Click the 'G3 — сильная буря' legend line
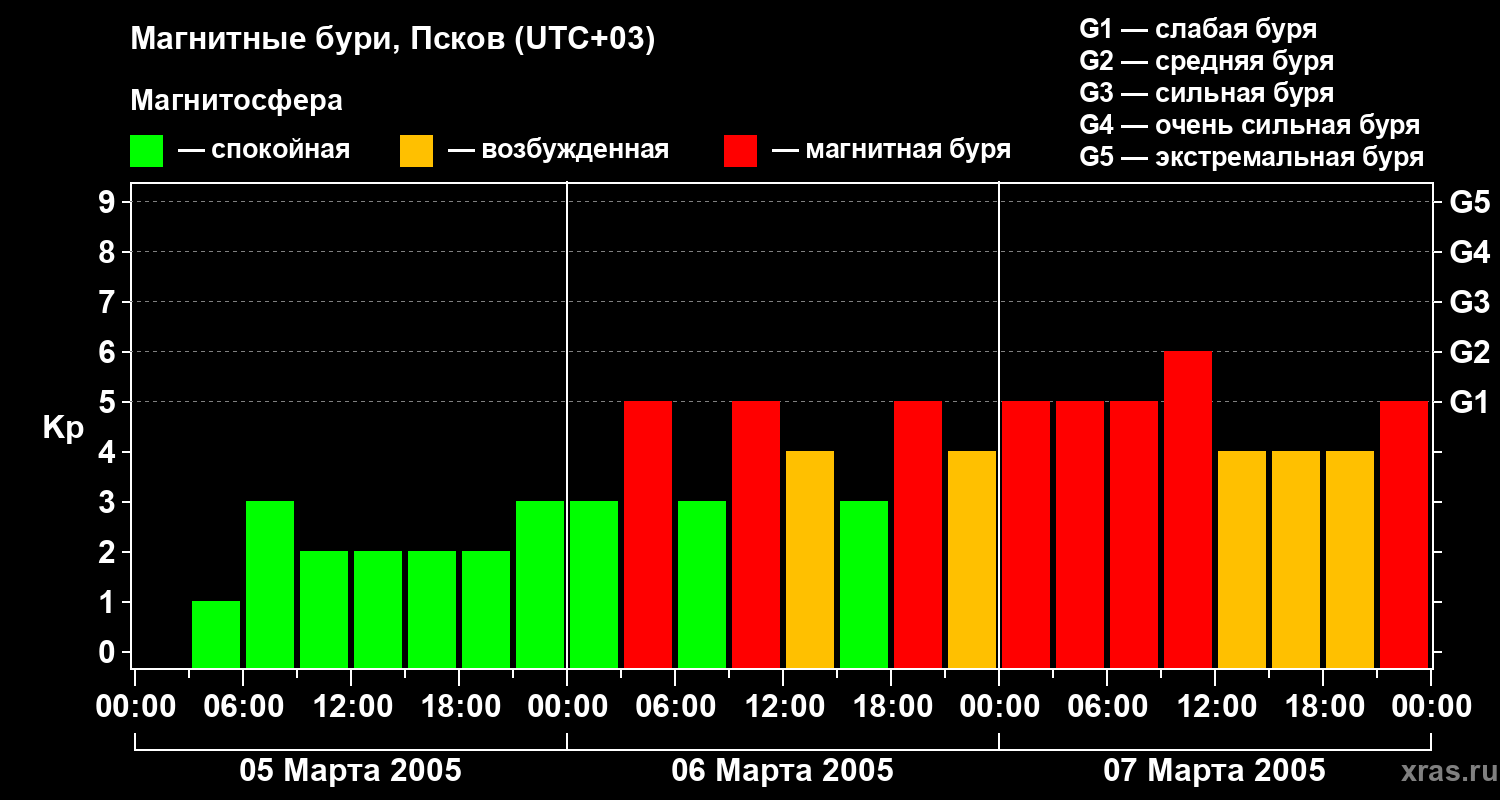This screenshot has width=1500, height=800. [x=1206, y=93]
